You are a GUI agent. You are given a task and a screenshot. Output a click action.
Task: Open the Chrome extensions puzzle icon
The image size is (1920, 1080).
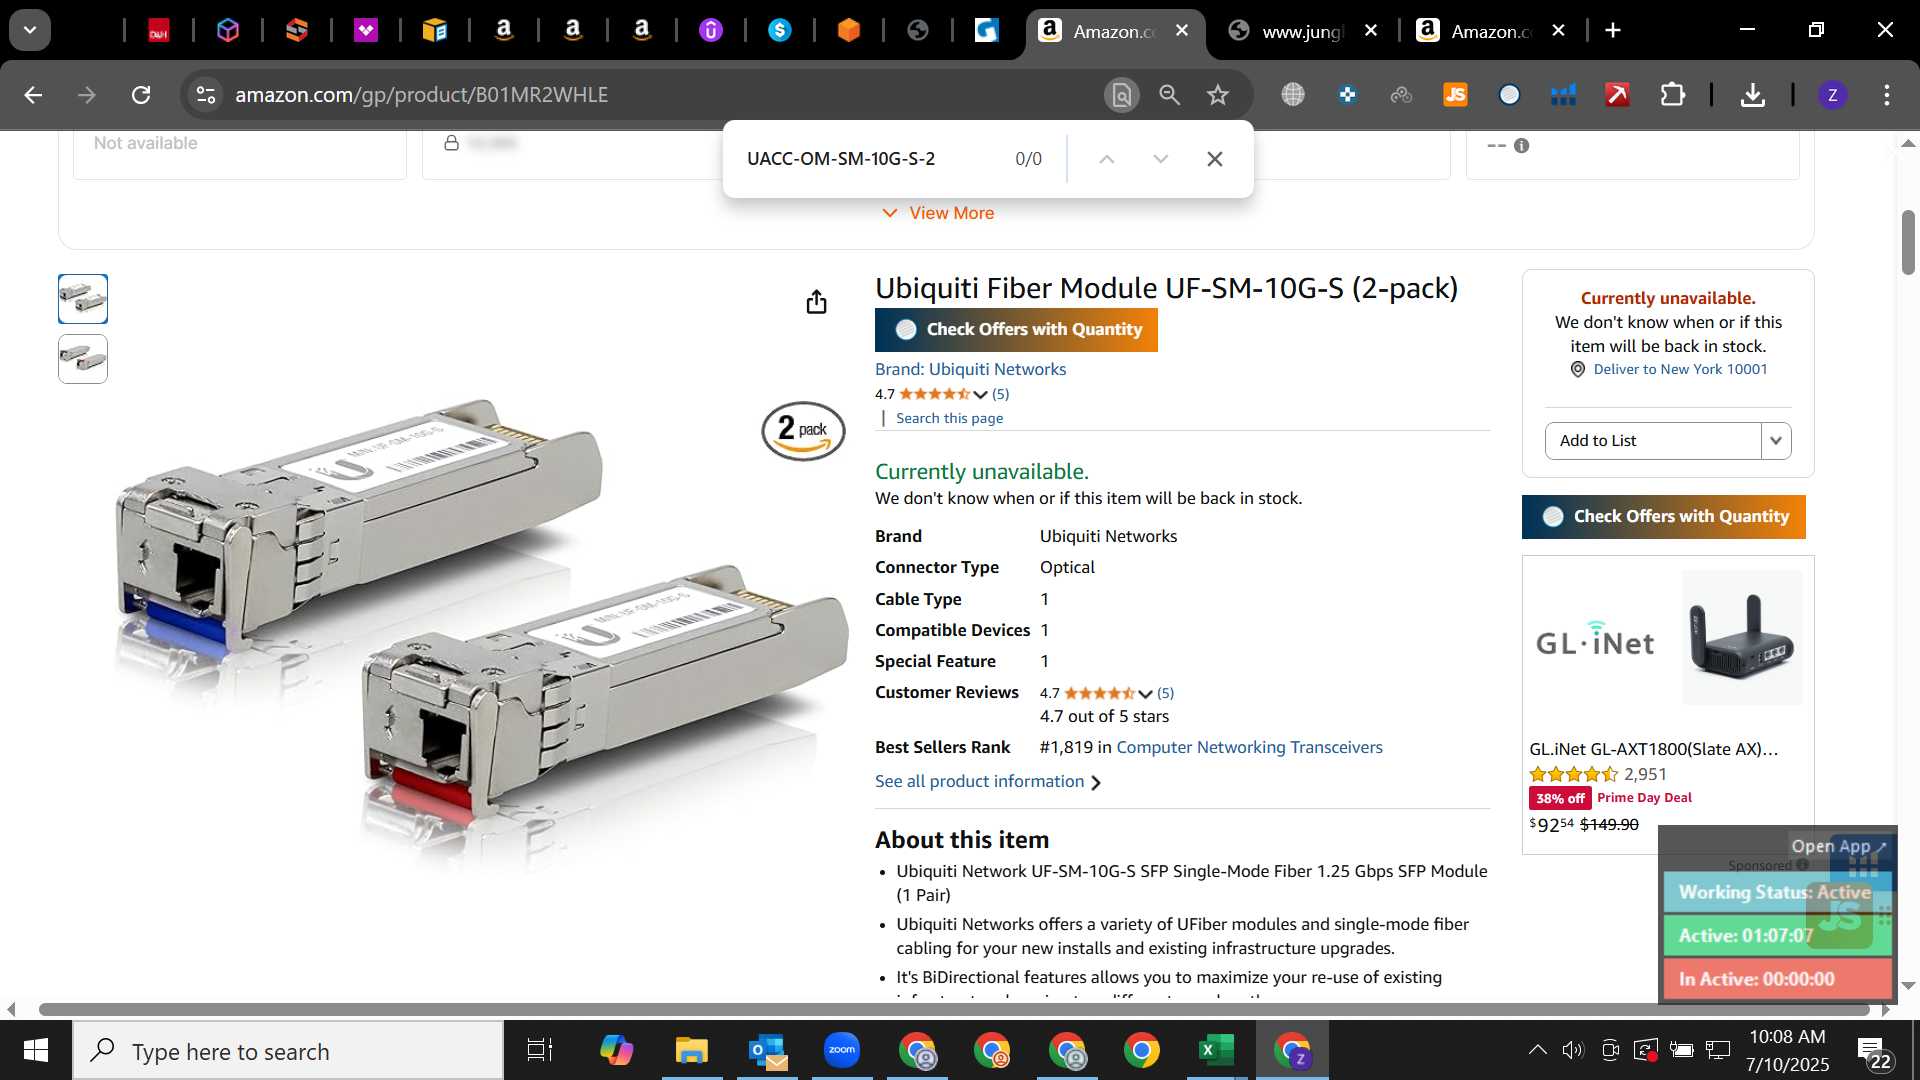pos(1672,95)
